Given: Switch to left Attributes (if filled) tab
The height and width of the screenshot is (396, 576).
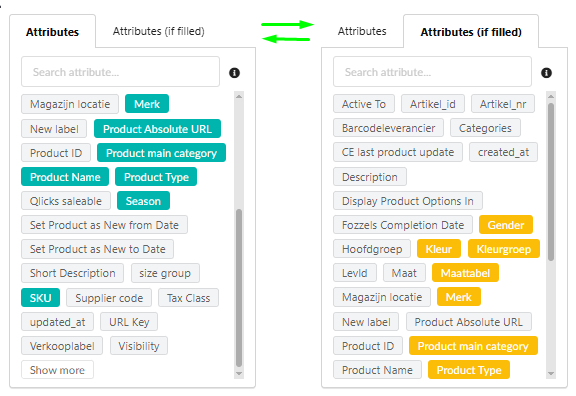Looking at the screenshot, I should [x=158, y=31].
